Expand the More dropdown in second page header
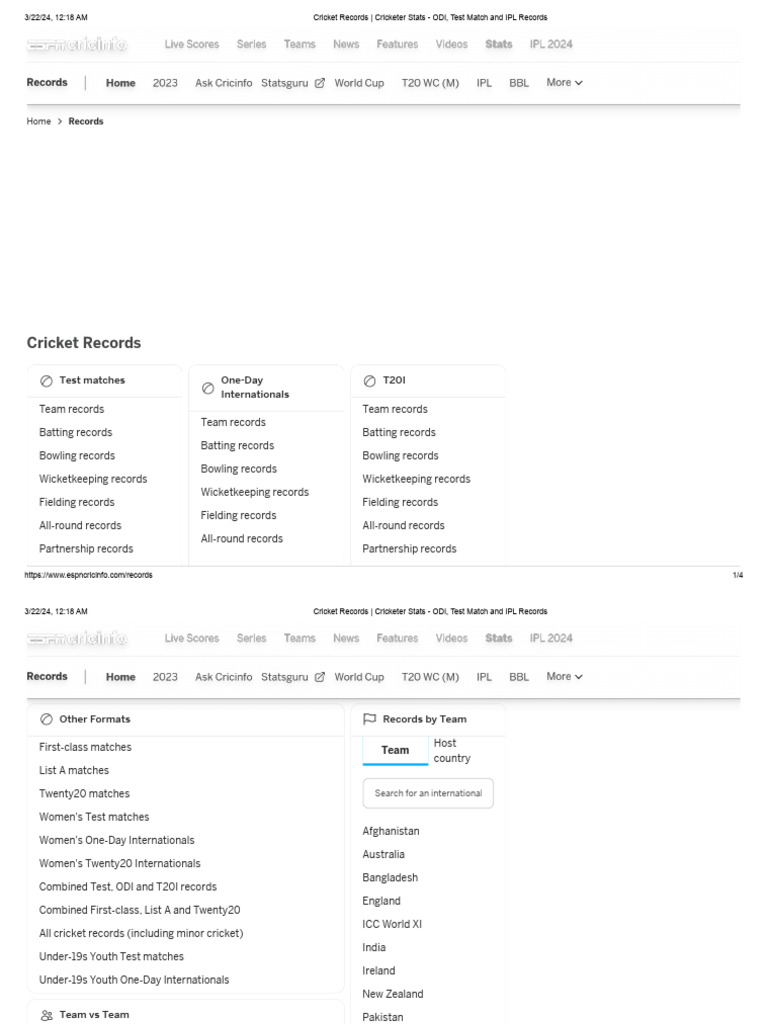768x1024 pixels. click(564, 677)
